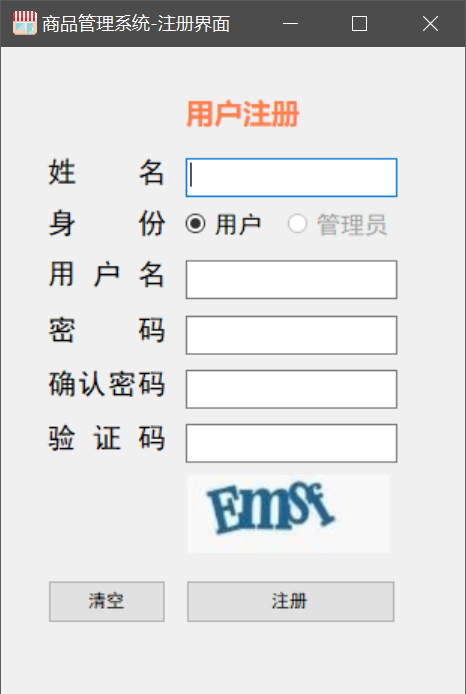The image size is (466, 694).
Task: Minimize the registration window
Action: 290,23
